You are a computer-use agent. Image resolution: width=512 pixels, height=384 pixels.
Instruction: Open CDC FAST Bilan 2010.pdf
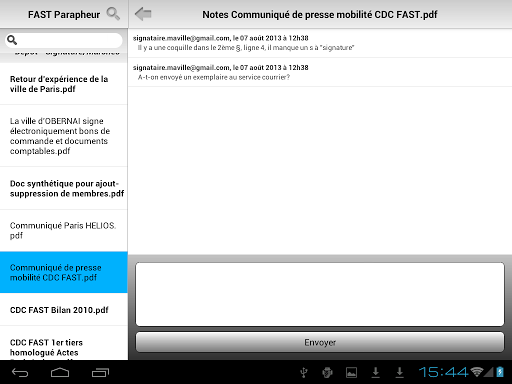[64, 310]
